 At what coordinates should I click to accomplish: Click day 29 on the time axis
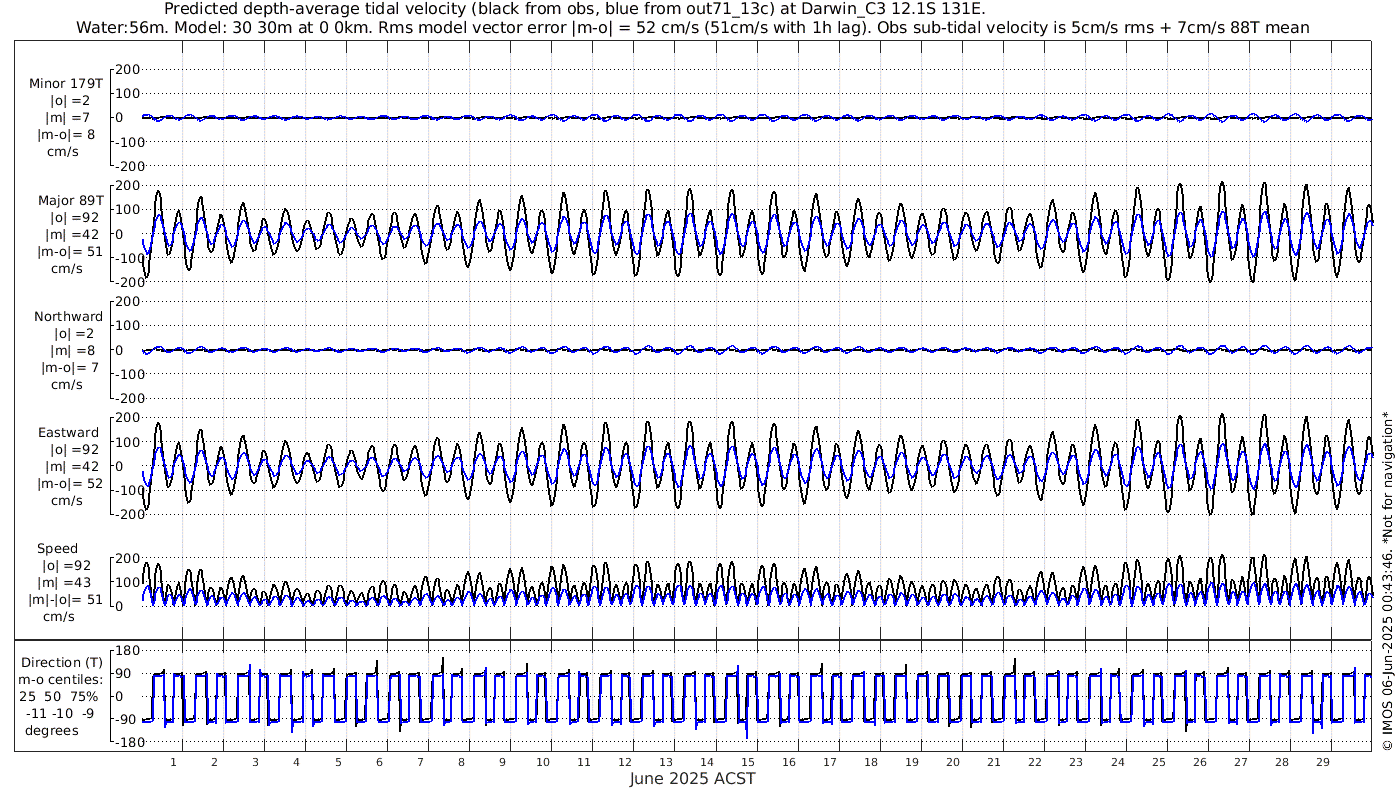(1323, 762)
